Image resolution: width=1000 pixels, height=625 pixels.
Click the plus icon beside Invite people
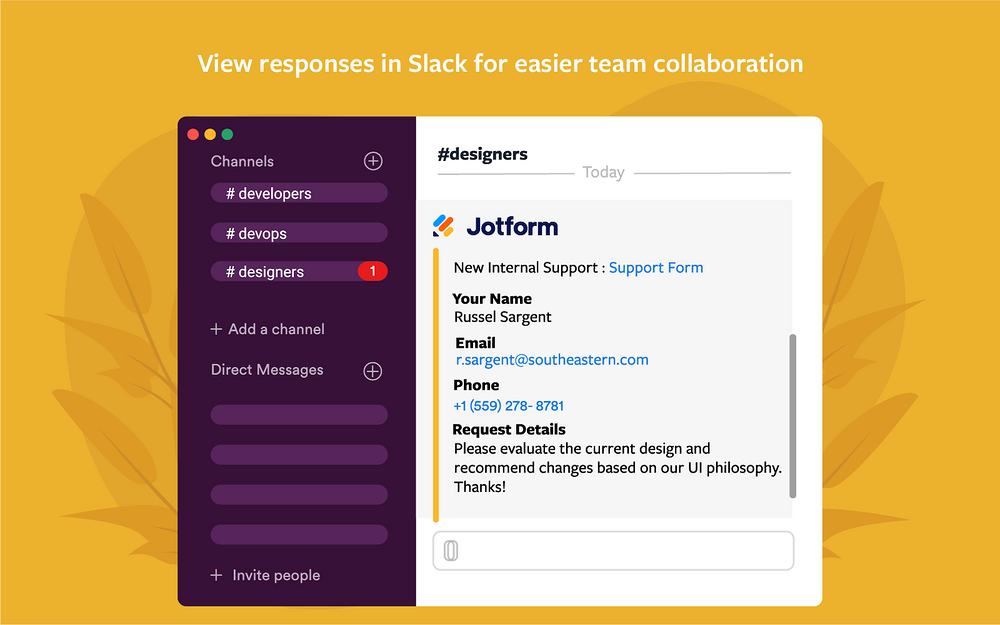click(216, 575)
